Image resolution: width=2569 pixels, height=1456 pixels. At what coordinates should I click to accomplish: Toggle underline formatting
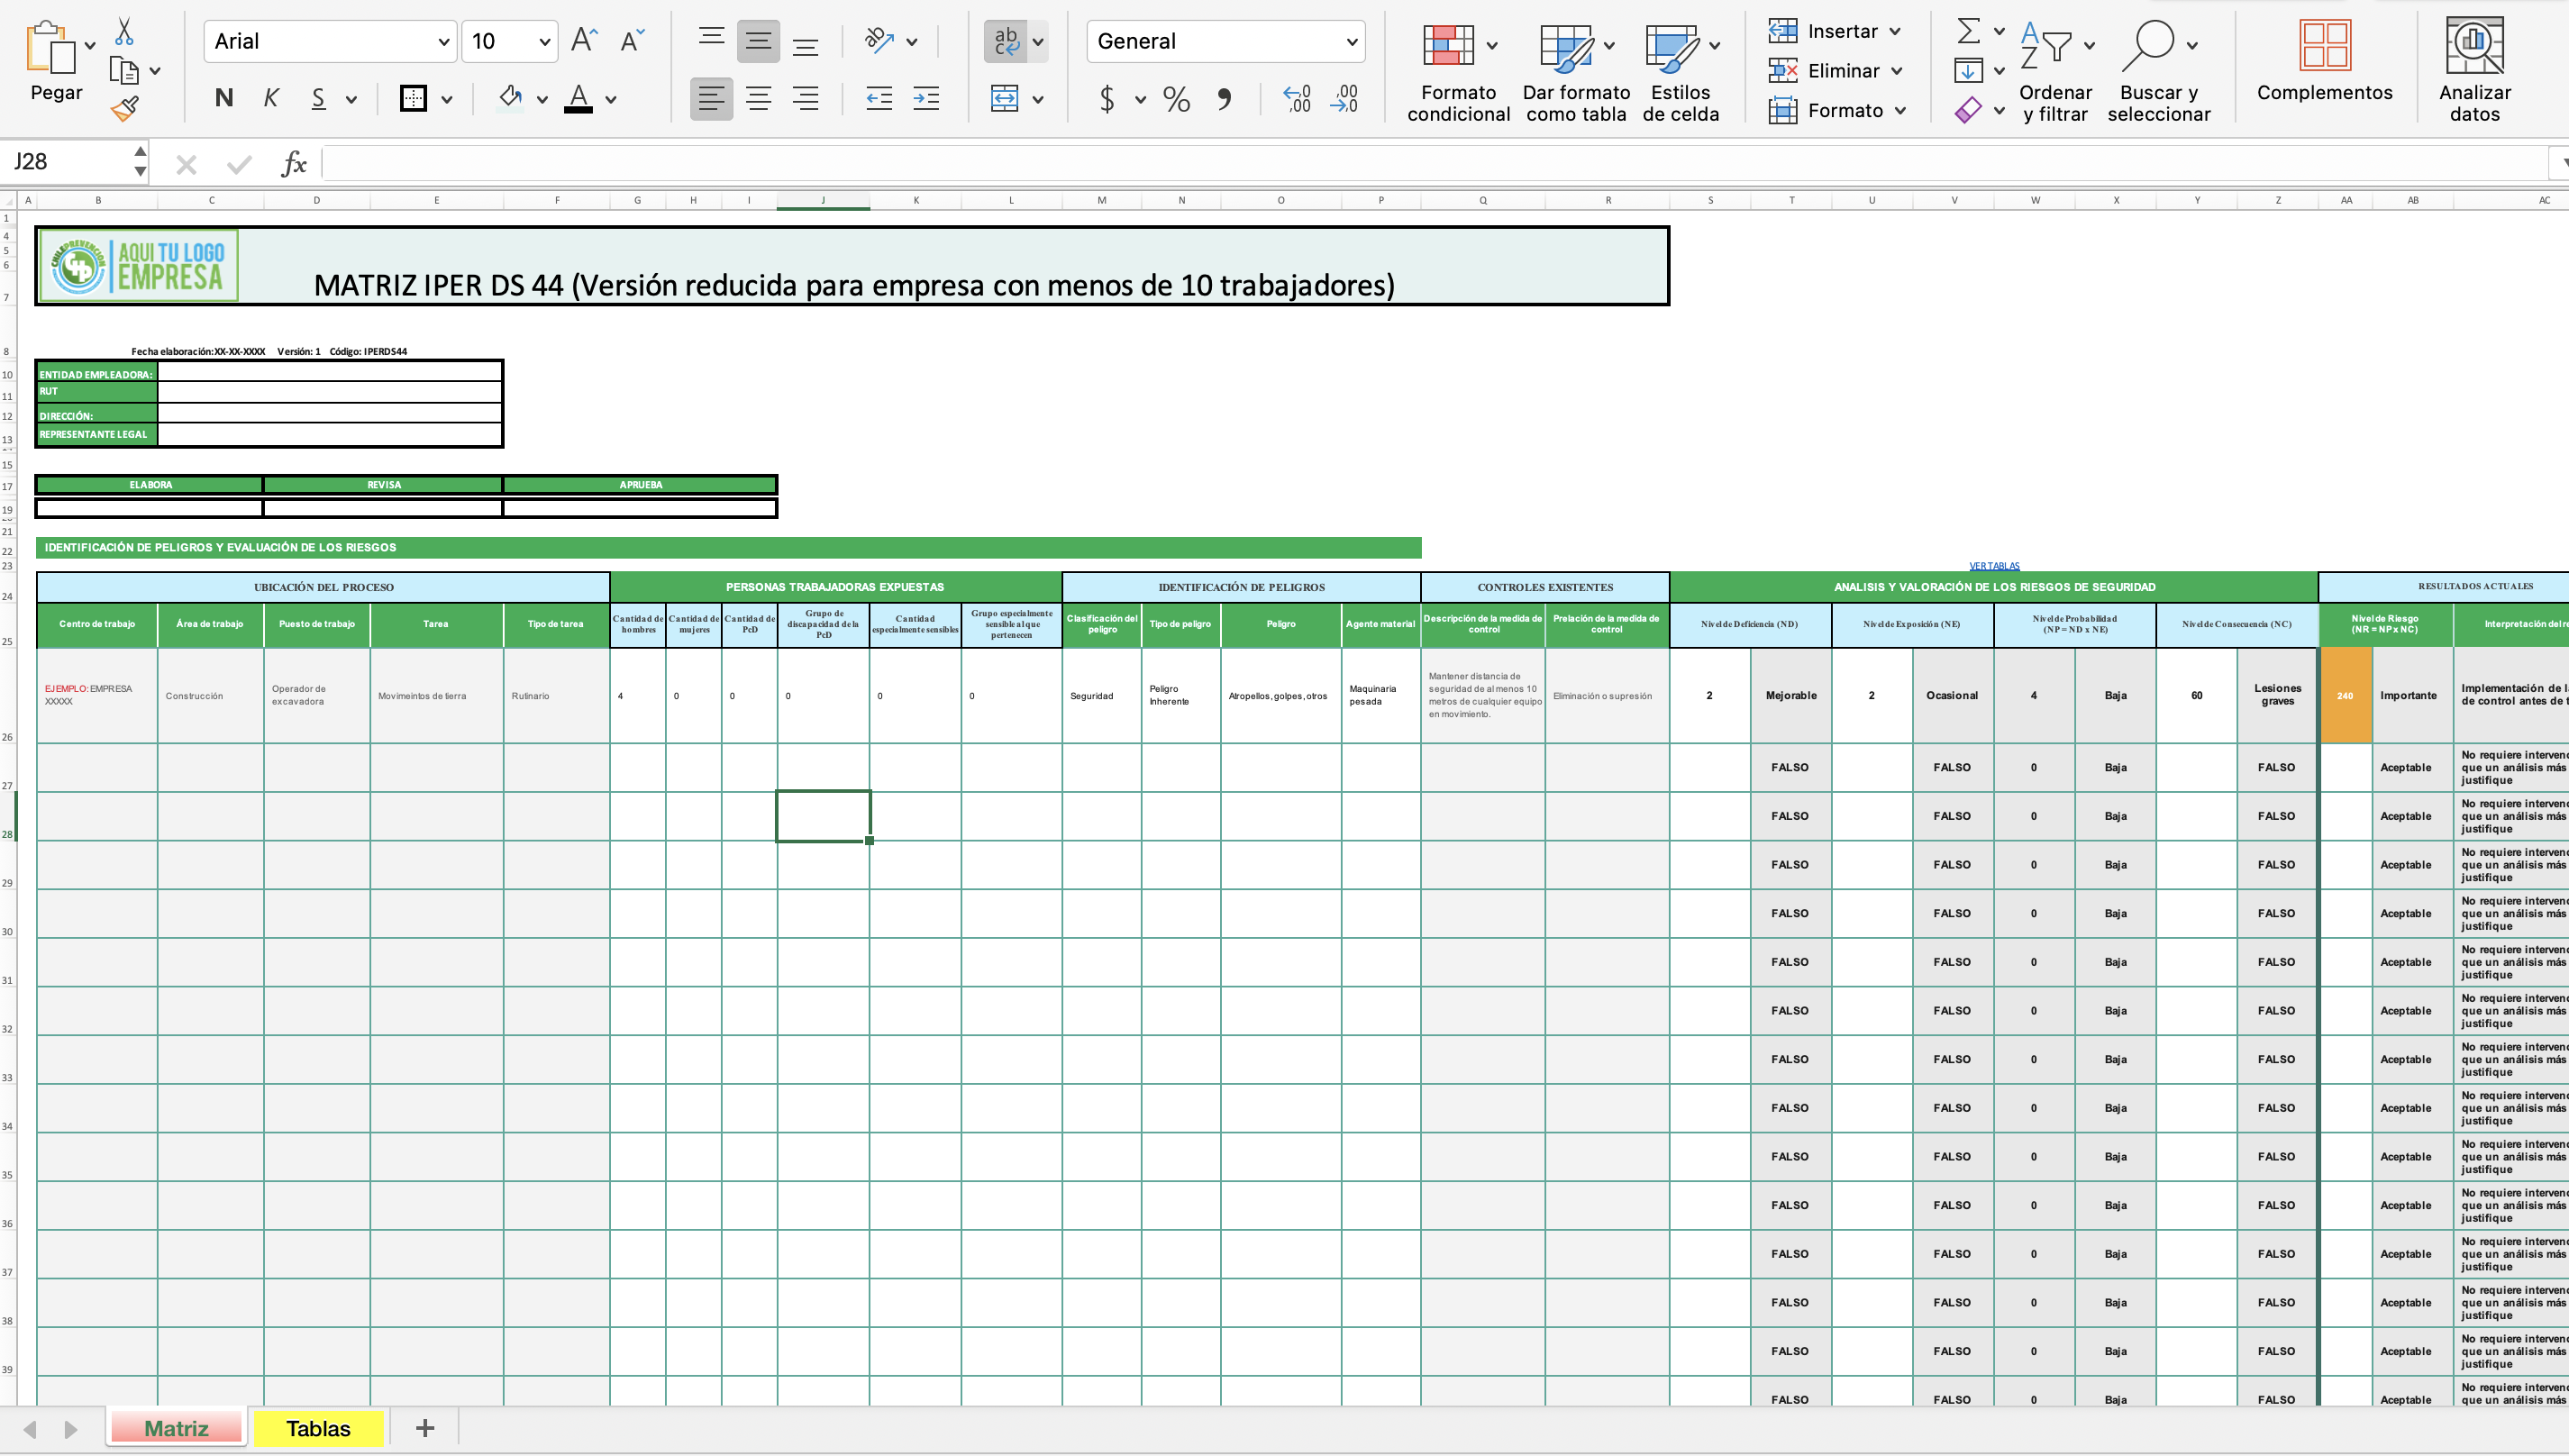click(x=318, y=97)
